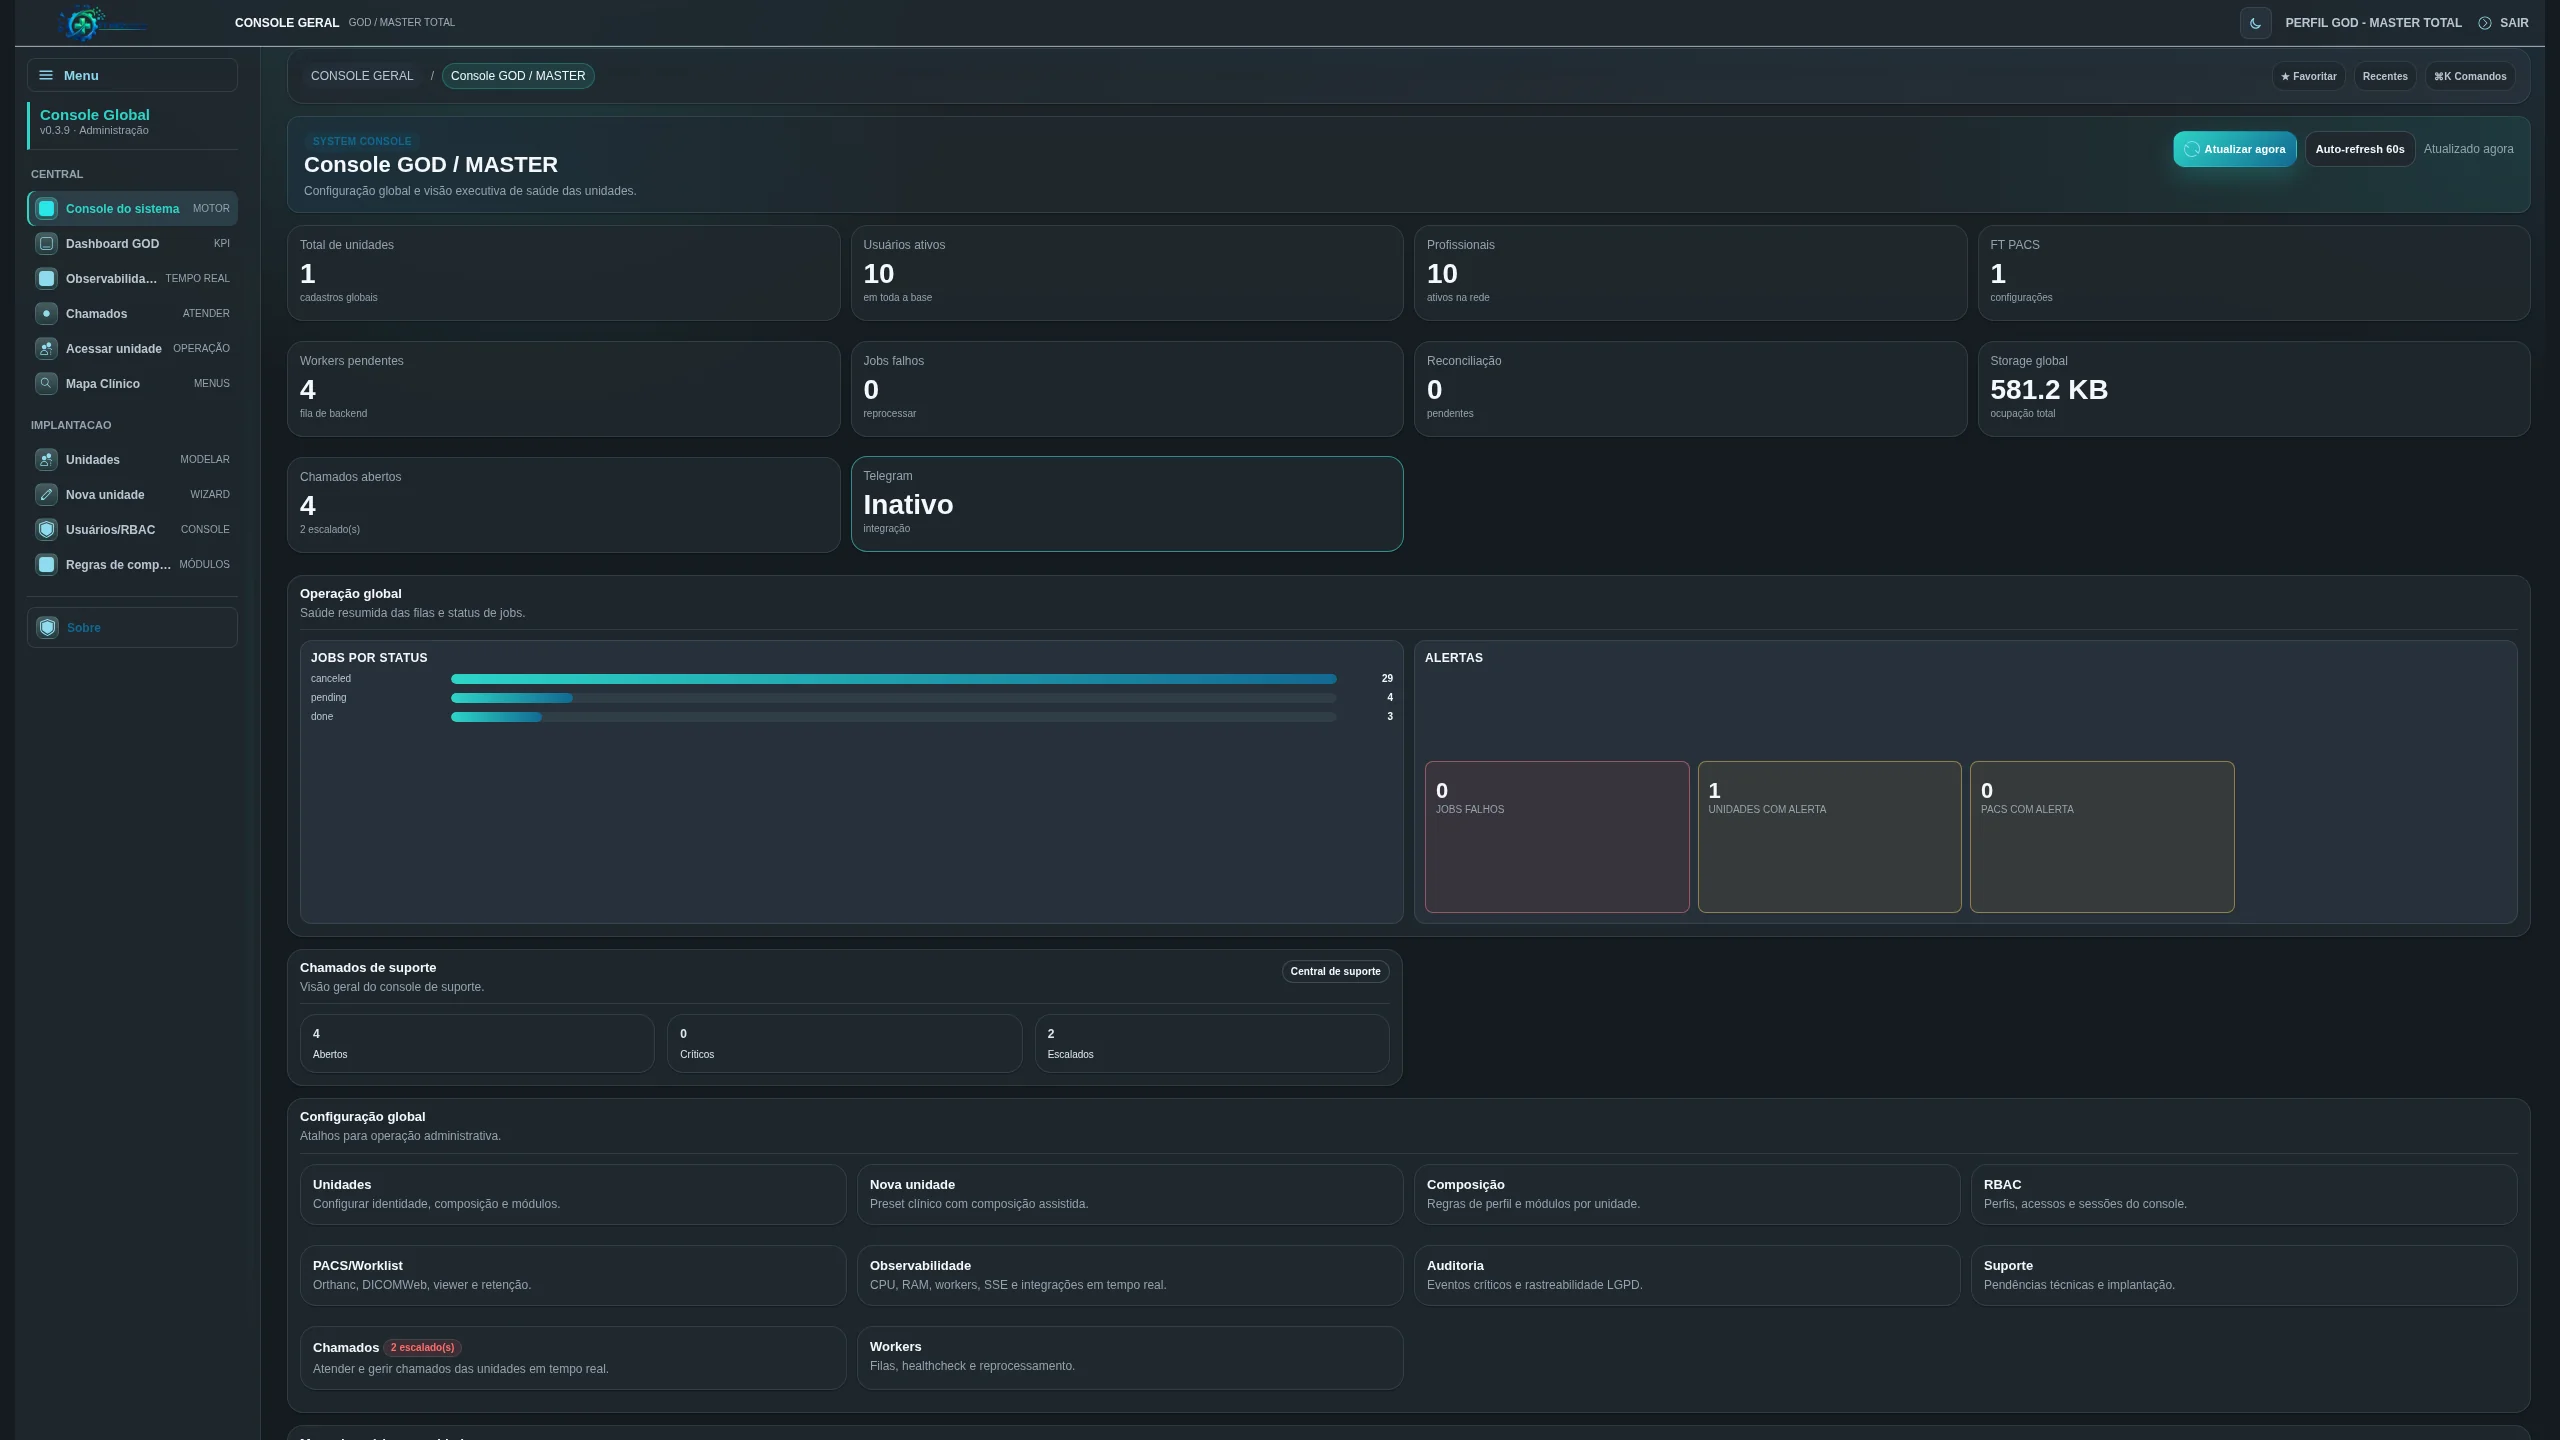
Task: Click the app logo in the header
Action: (x=100, y=23)
